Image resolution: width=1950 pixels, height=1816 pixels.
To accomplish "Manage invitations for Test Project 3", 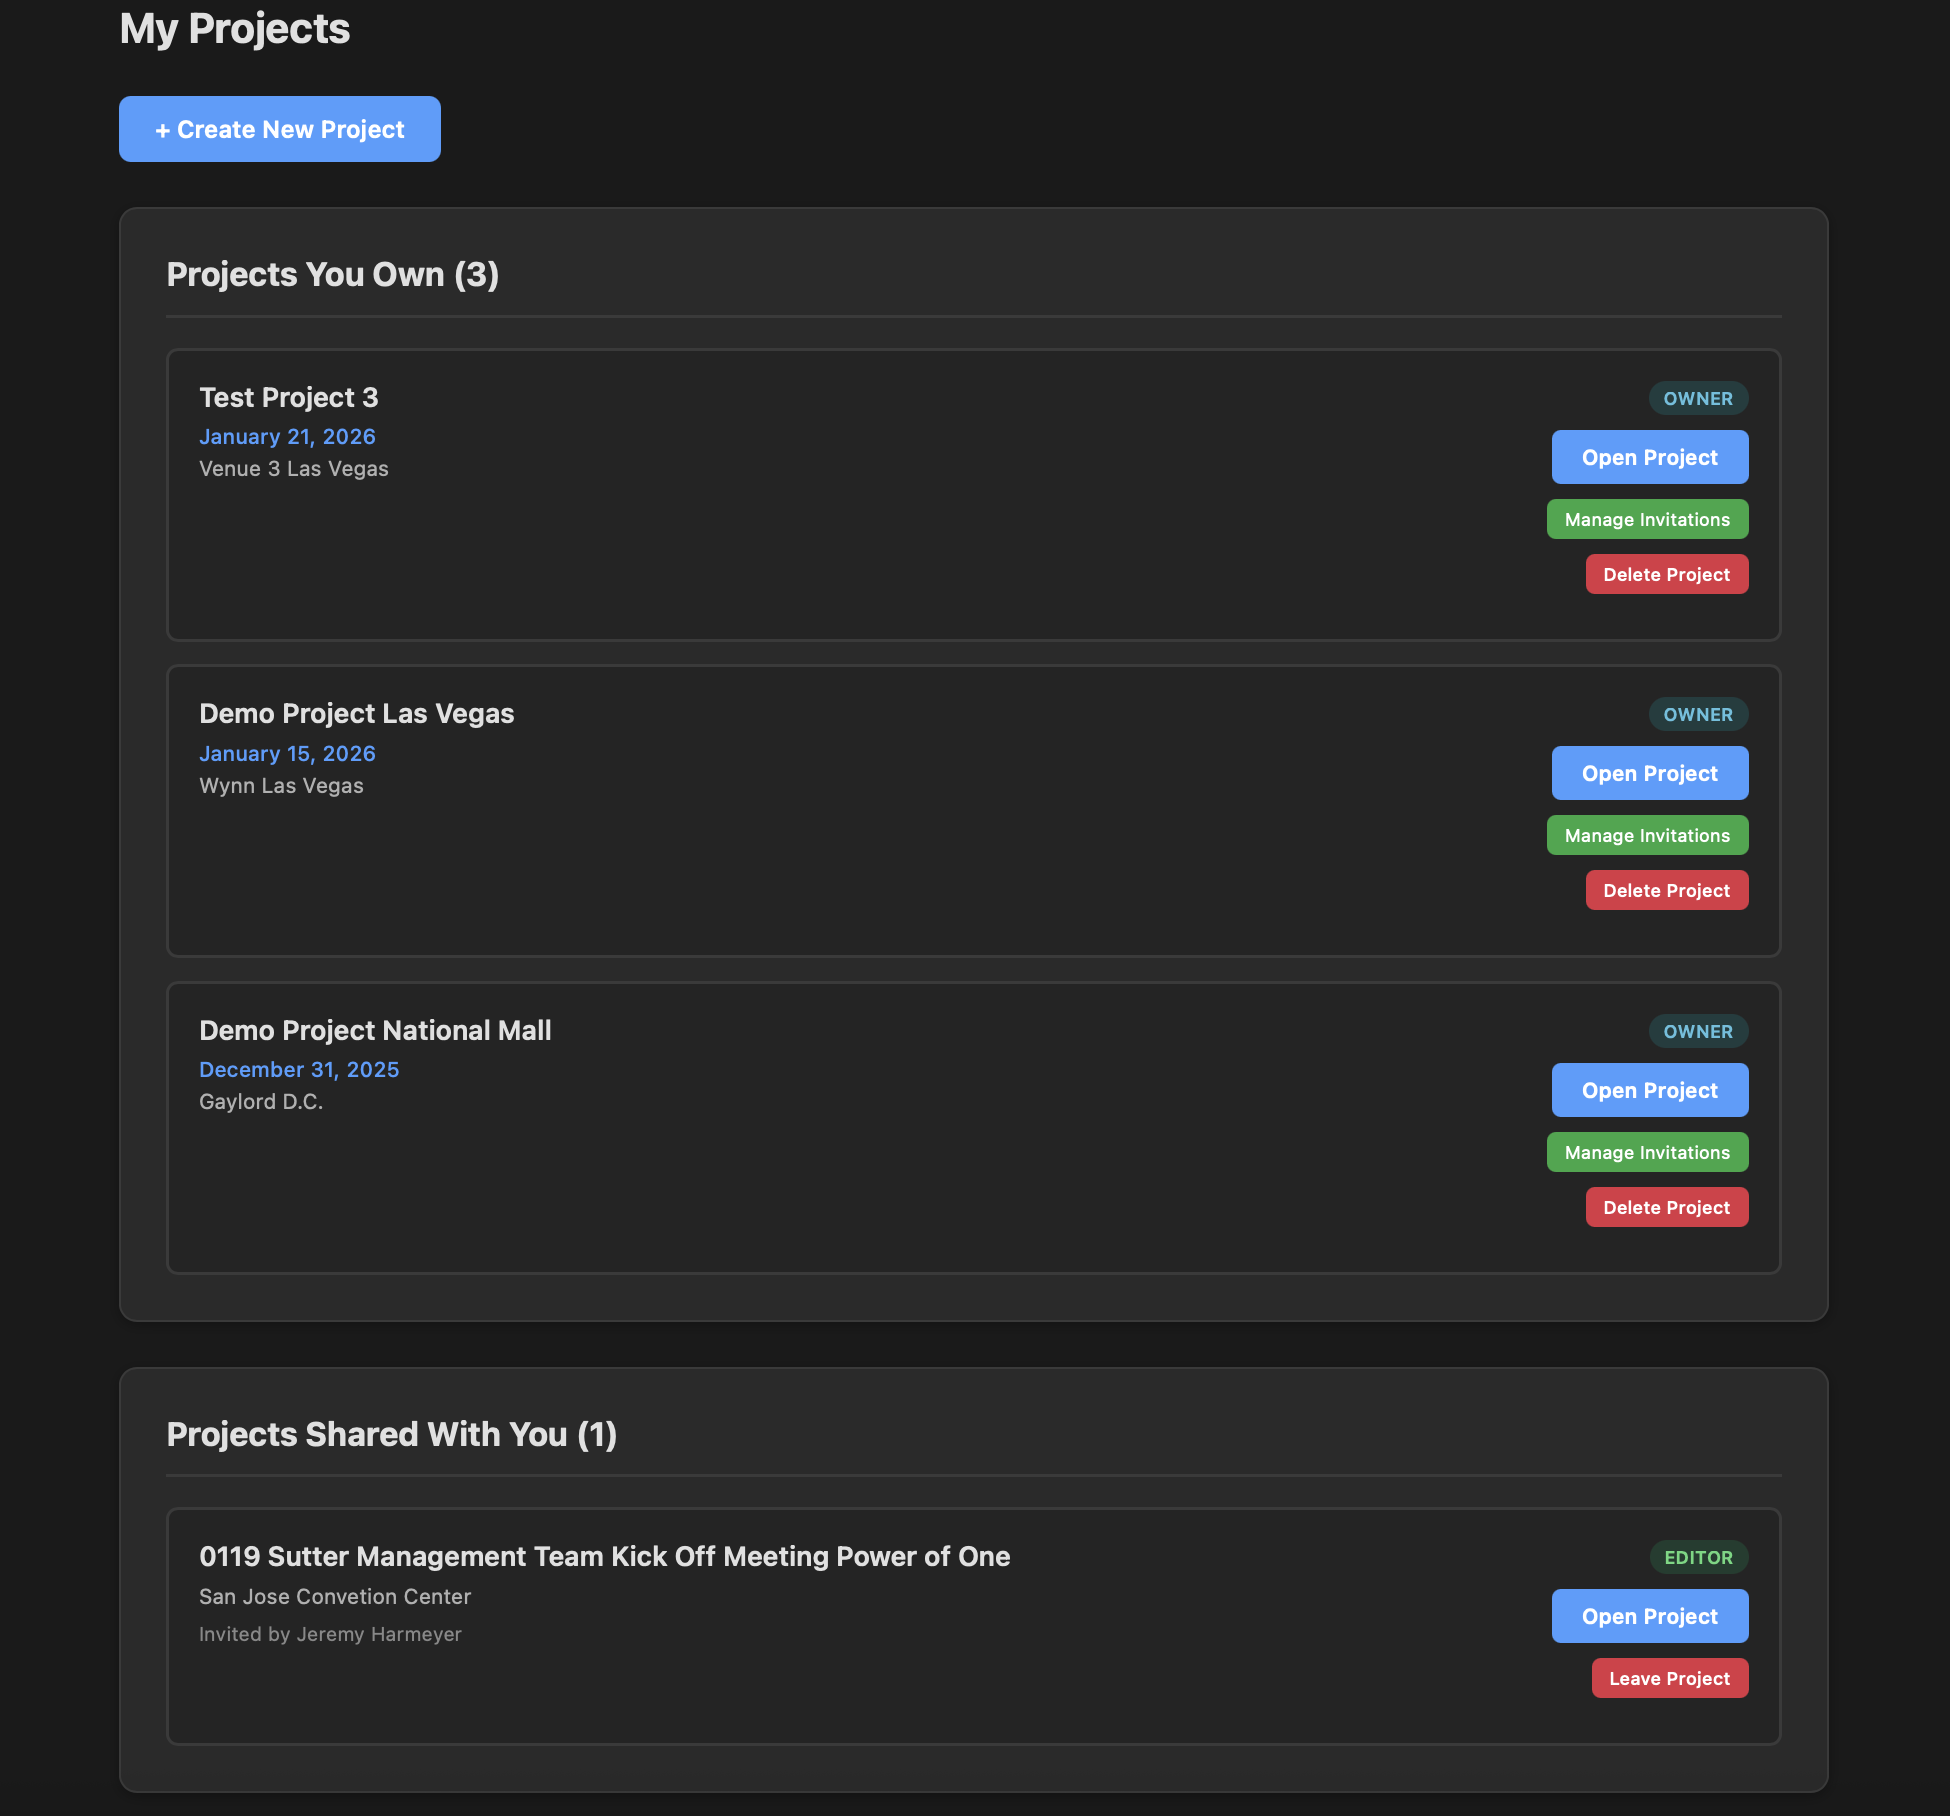I will (1647, 519).
